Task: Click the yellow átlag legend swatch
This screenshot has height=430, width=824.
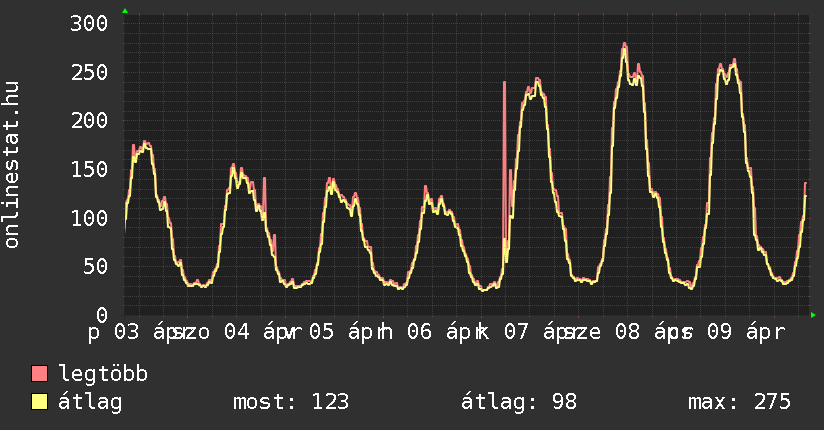Action: pyautogui.click(x=40, y=402)
